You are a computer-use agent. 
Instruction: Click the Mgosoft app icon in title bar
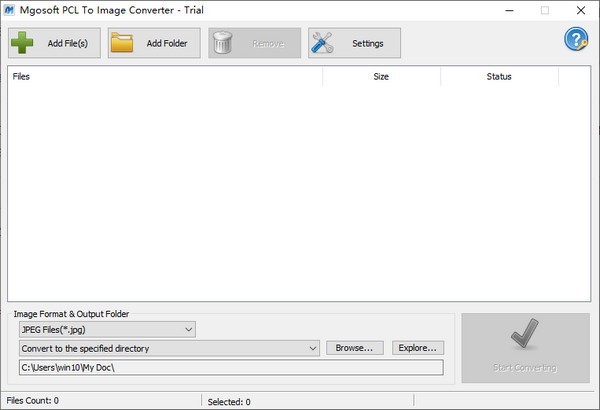coord(9,10)
